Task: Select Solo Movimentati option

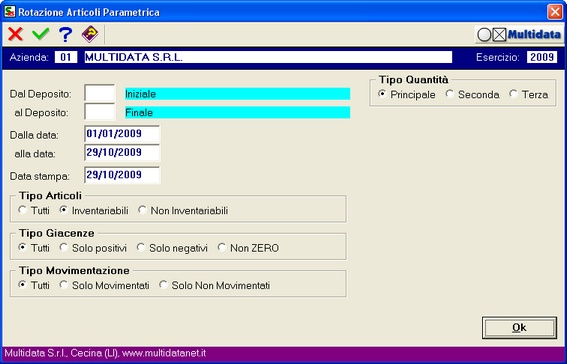Action: tap(104, 285)
